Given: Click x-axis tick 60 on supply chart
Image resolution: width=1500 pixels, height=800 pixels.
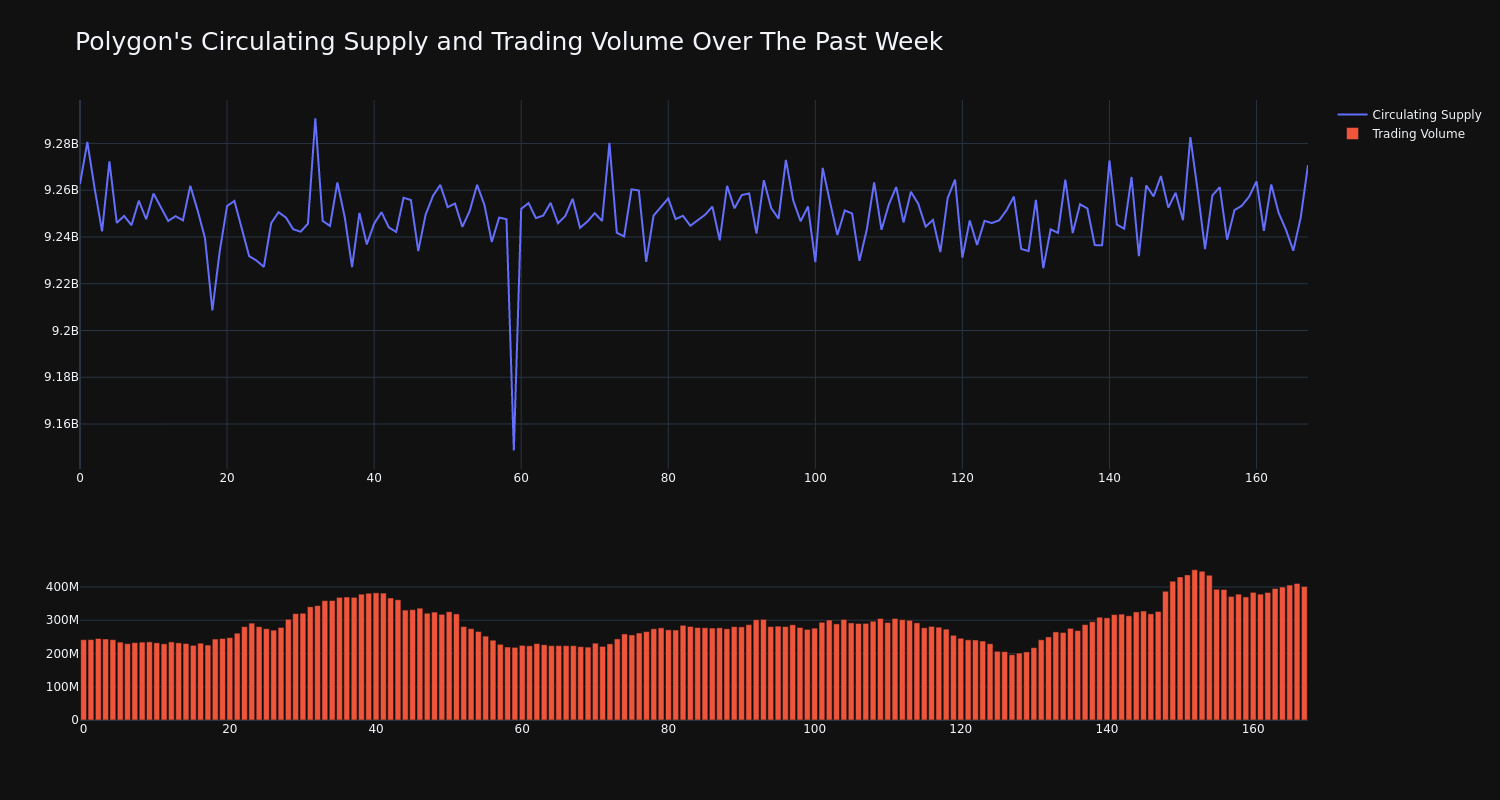Looking at the screenshot, I should (x=521, y=478).
